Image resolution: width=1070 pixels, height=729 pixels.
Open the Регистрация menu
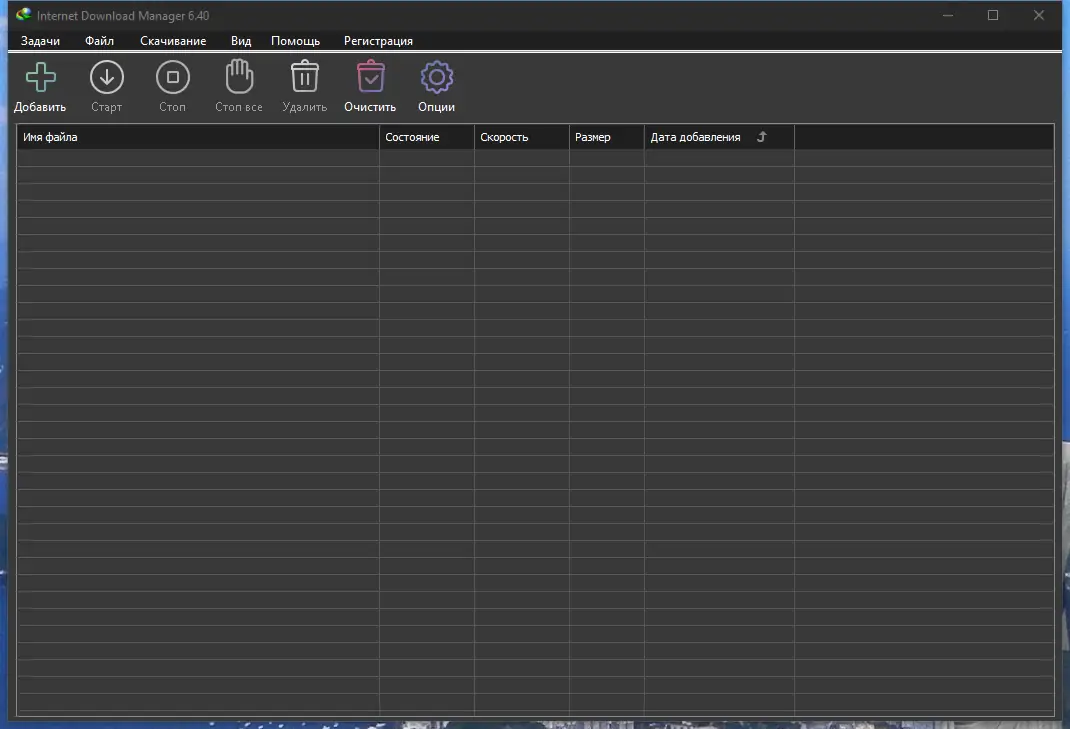(x=378, y=41)
